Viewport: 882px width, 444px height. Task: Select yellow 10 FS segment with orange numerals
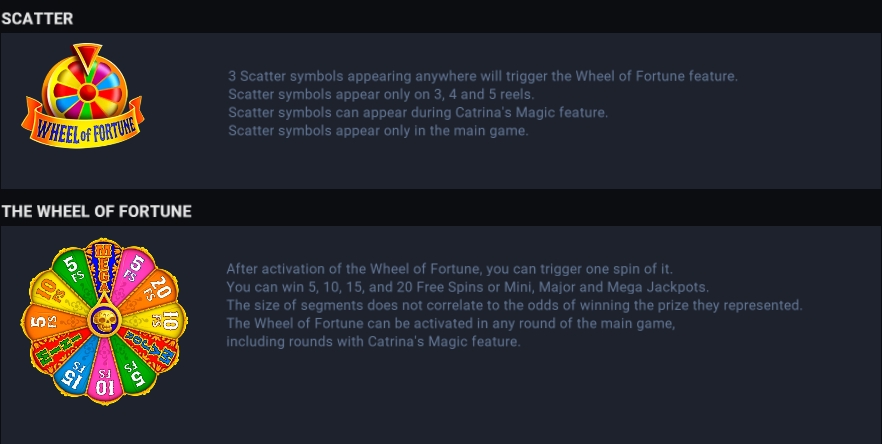[54, 293]
